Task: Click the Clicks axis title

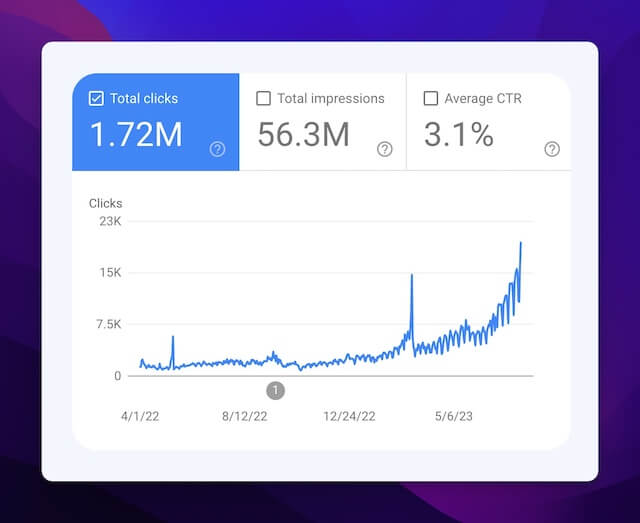Action: [105, 203]
